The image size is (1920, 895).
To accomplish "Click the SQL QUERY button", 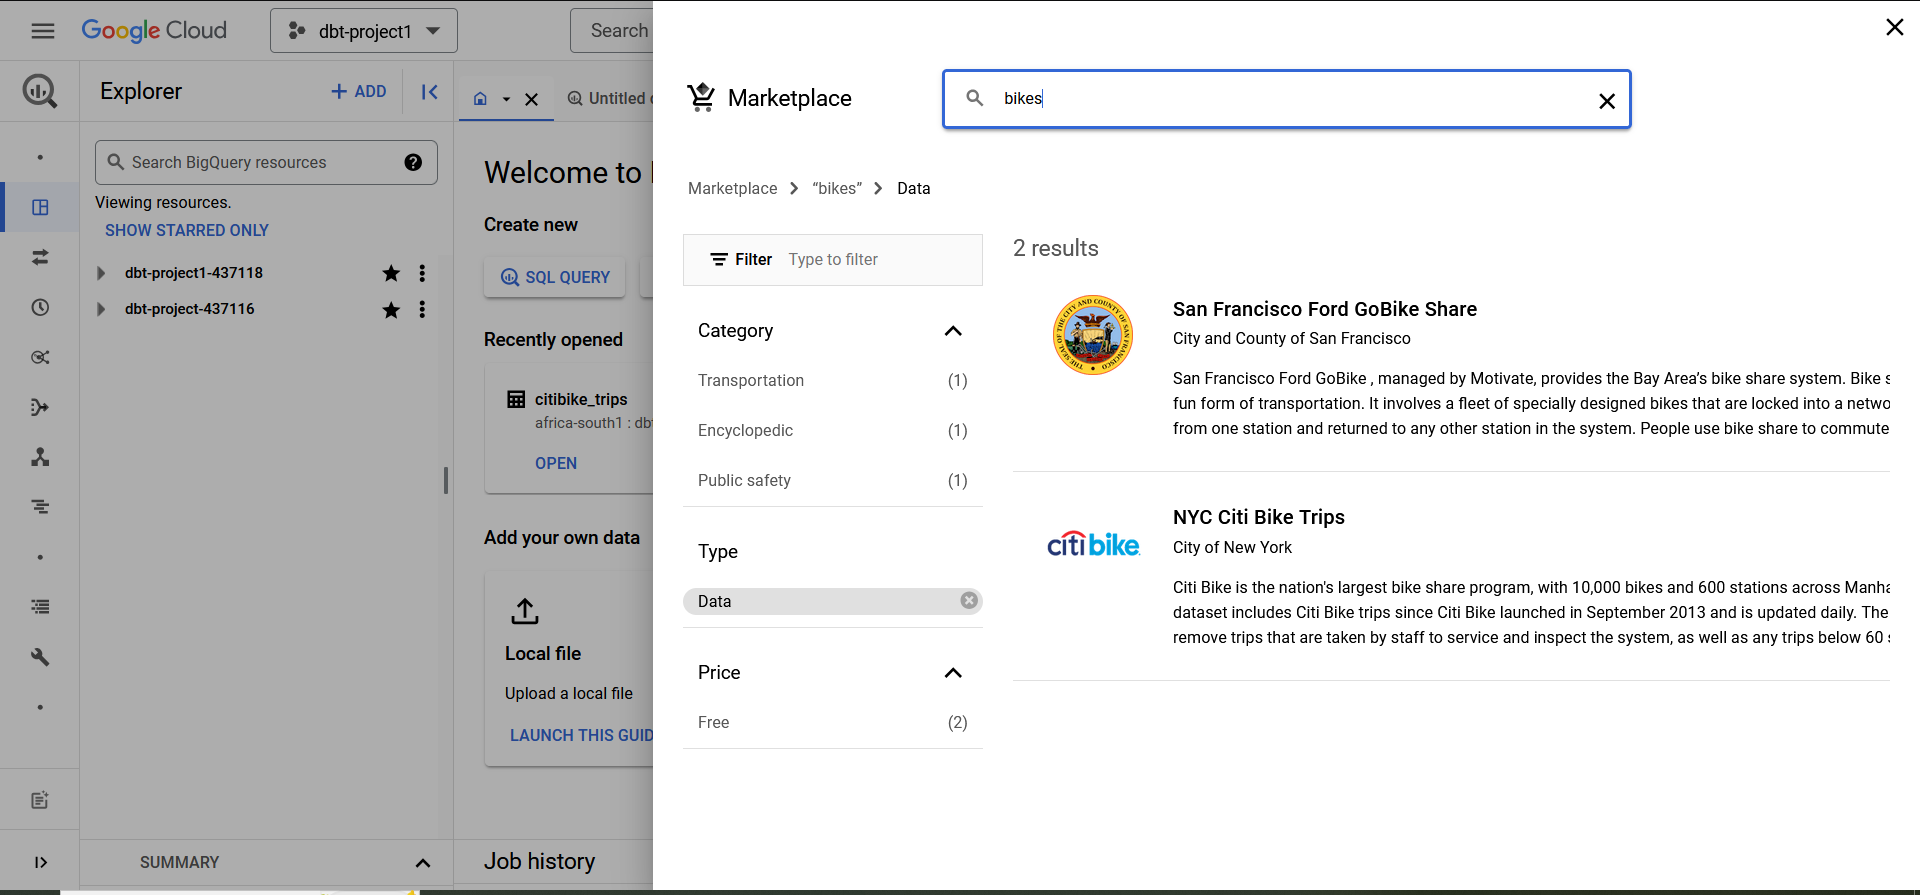I will tap(555, 277).
